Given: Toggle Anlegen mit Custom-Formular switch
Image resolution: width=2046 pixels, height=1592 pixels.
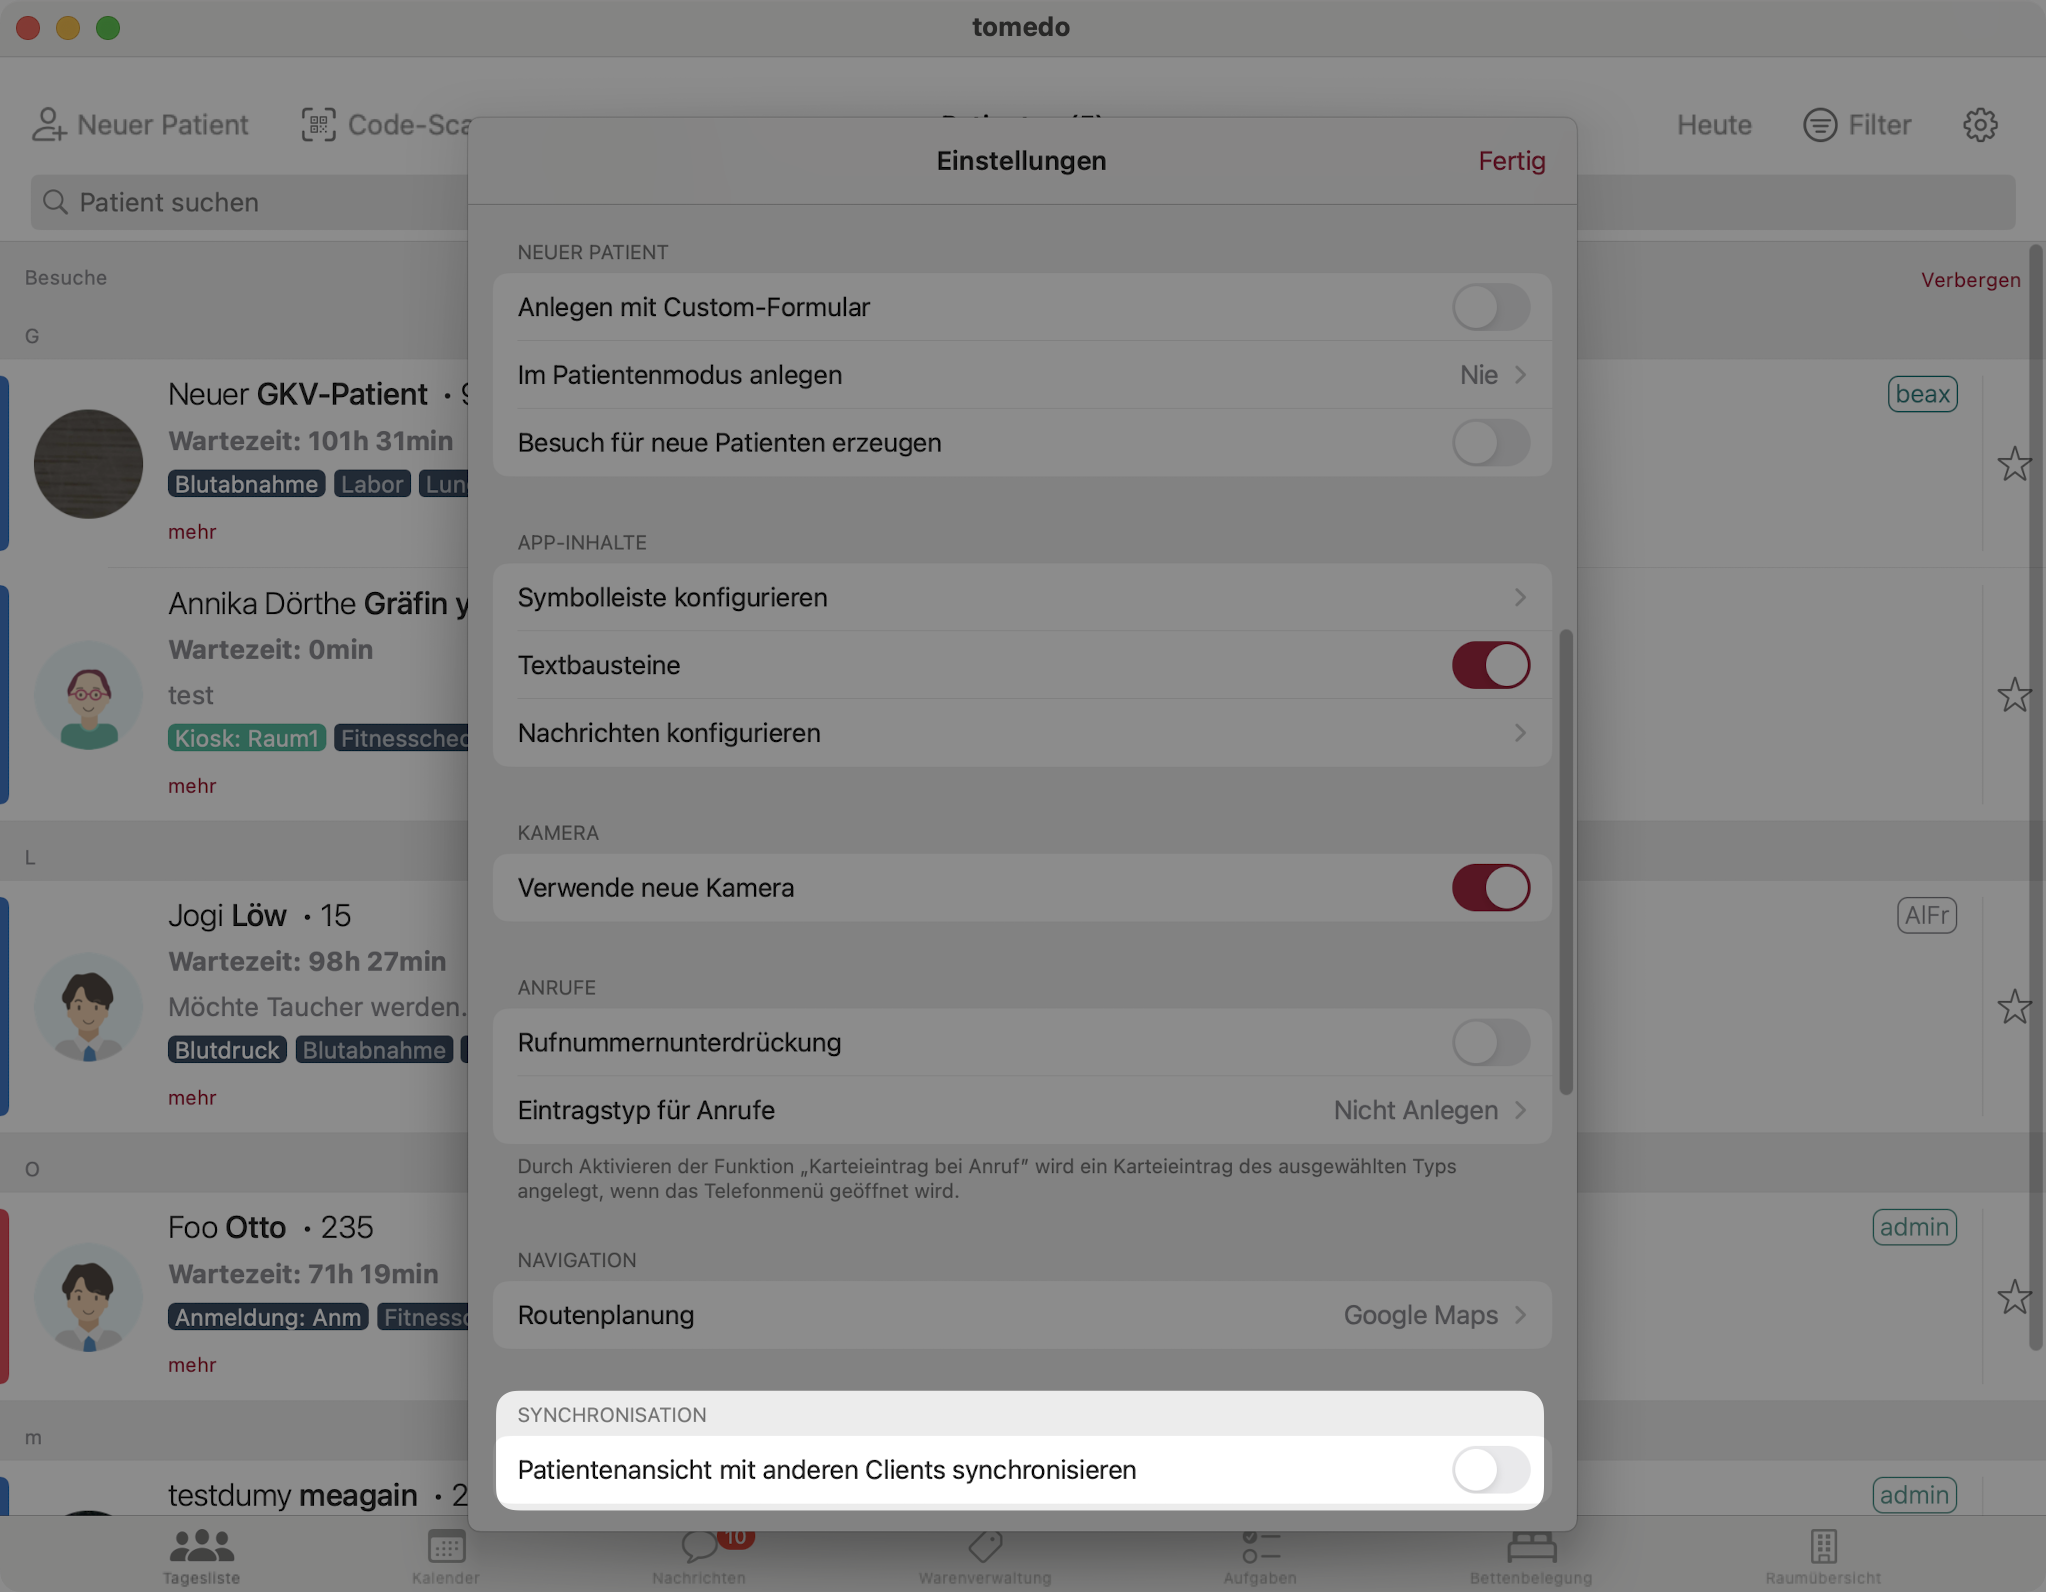Looking at the screenshot, I should pyautogui.click(x=1490, y=307).
